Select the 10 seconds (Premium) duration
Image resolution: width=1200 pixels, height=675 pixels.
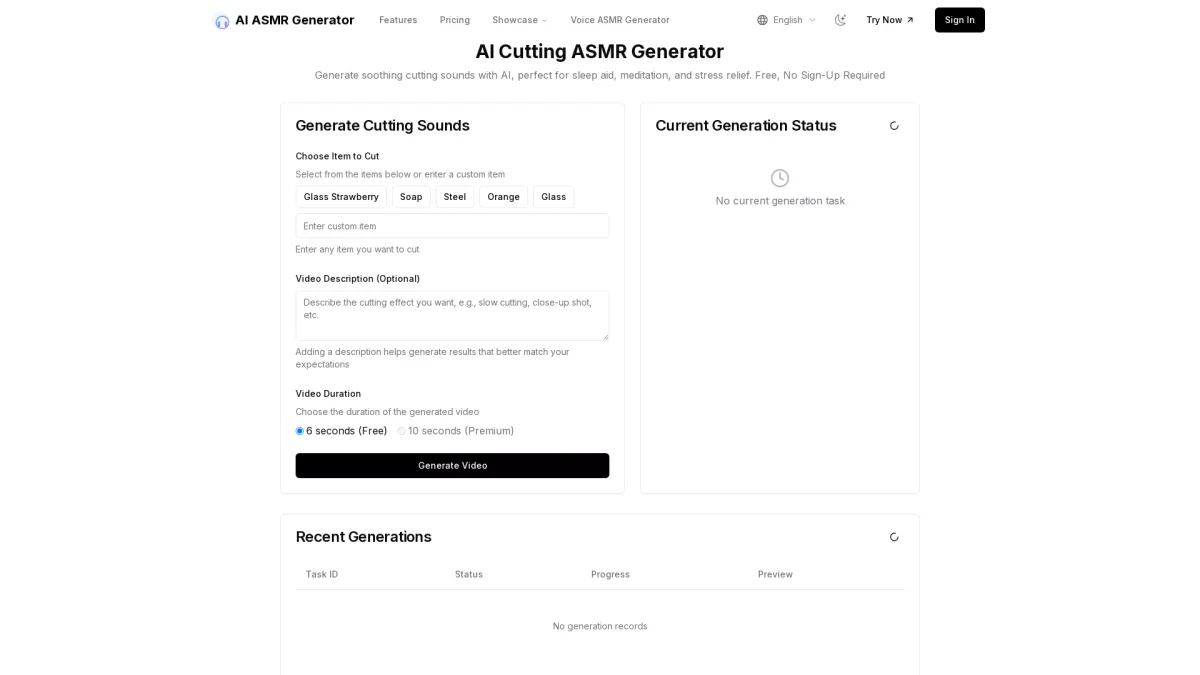click(402, 431)
